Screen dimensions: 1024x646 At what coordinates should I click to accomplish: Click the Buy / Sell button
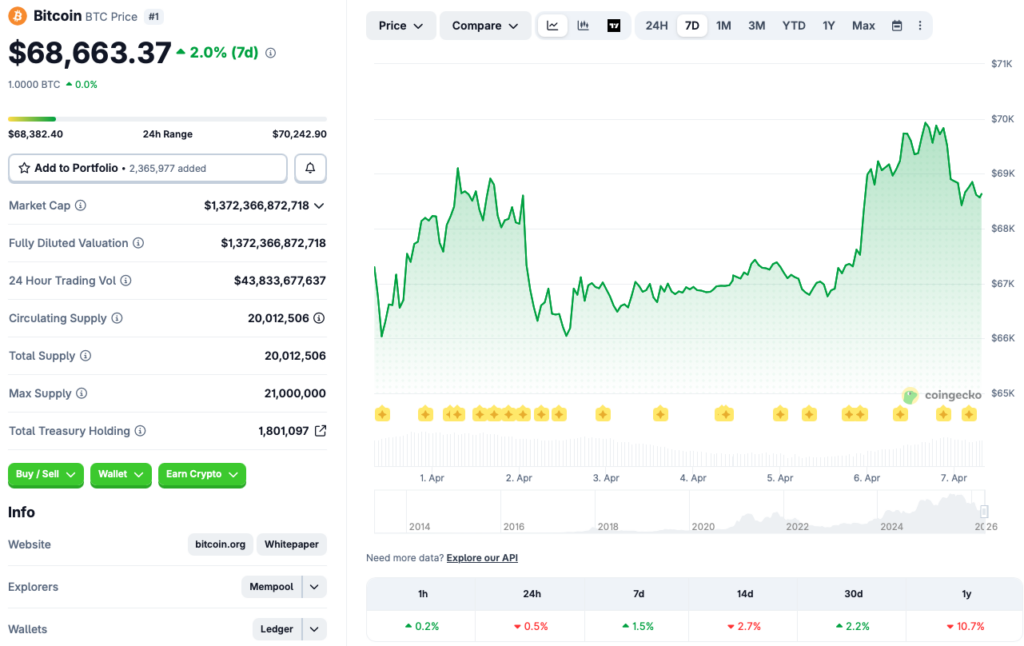pyautogui.click(x=45, y=475)
